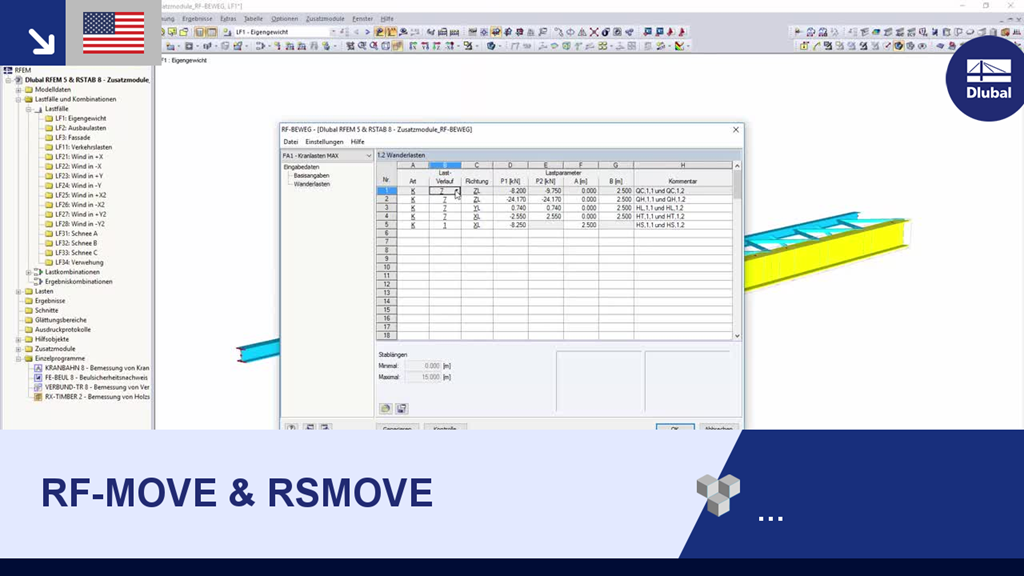Click the US flag language icon
Viewport: 1024px width, 576px height.
tap(114, 33)
